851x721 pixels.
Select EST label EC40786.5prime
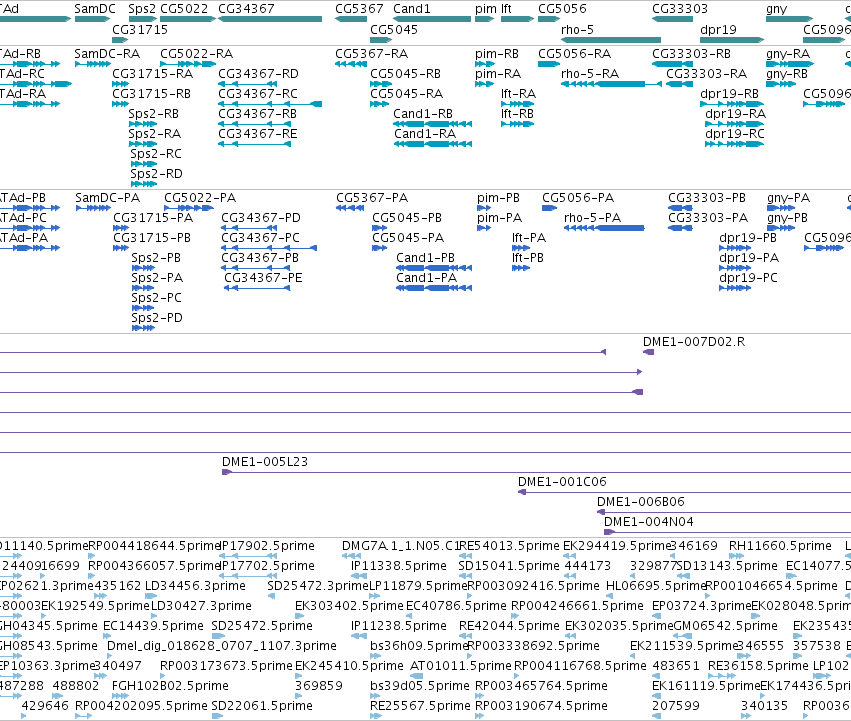coord(456,605)
